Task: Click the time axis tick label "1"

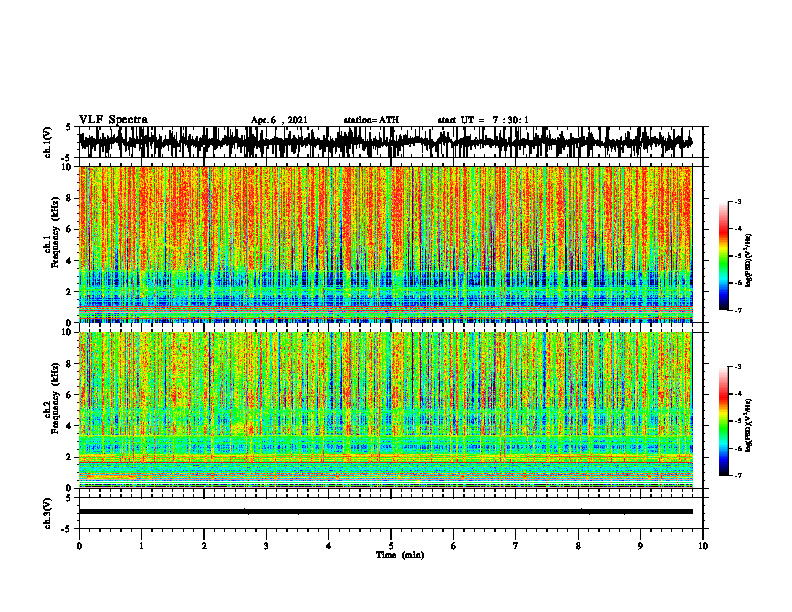Action: pos(141,546)
